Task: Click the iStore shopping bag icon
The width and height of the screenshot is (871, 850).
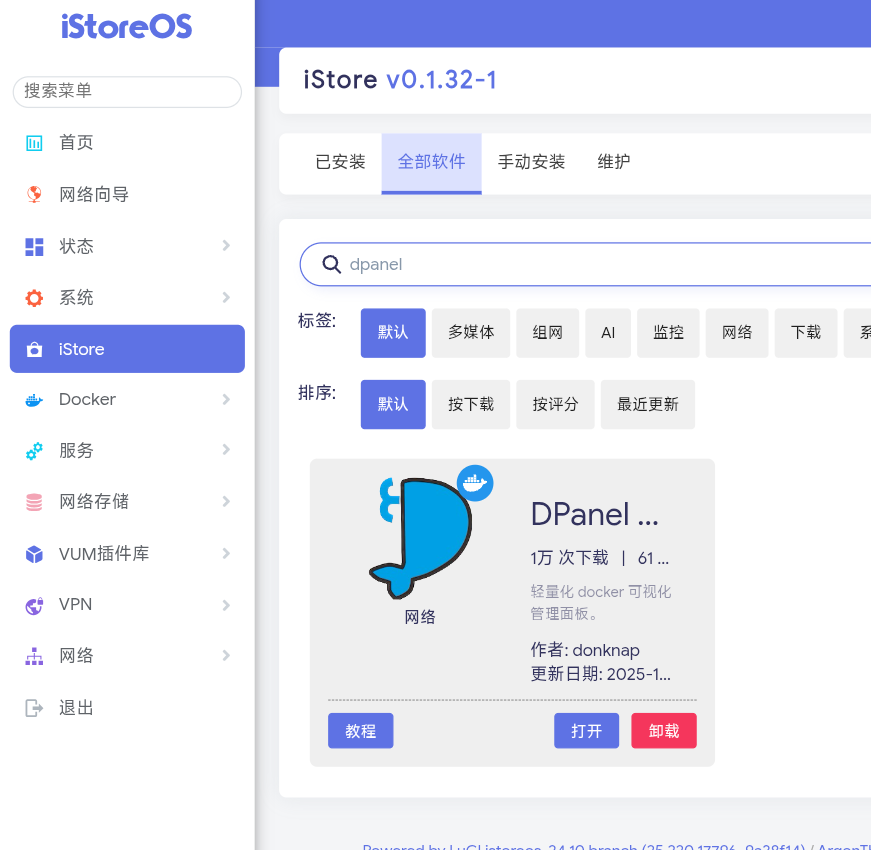Action: tap(34, 349)
